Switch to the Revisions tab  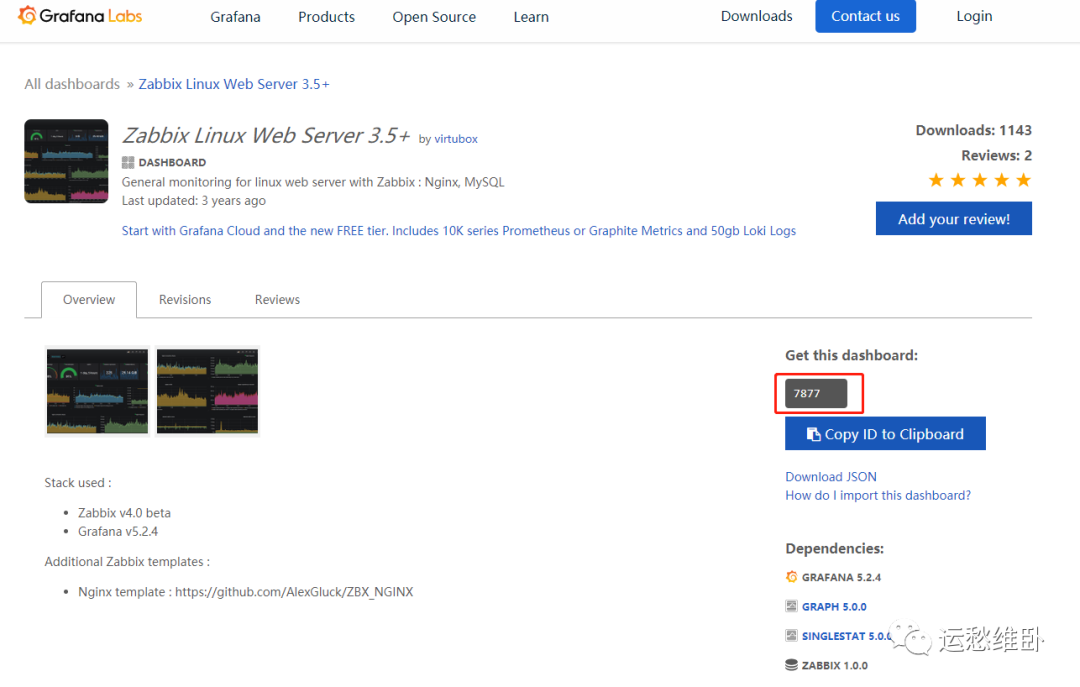pyautogui.click(x=185, y=300)
